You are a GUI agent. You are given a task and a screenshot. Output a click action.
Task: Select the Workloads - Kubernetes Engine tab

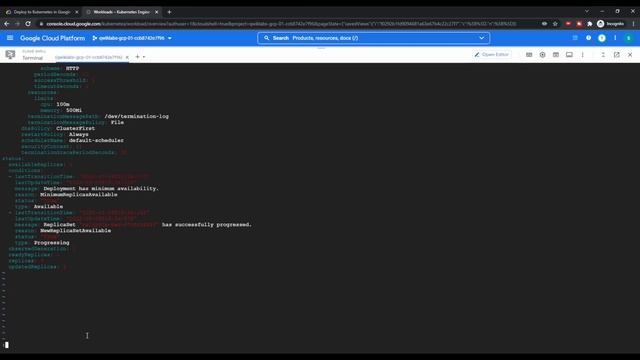(121, 12)
